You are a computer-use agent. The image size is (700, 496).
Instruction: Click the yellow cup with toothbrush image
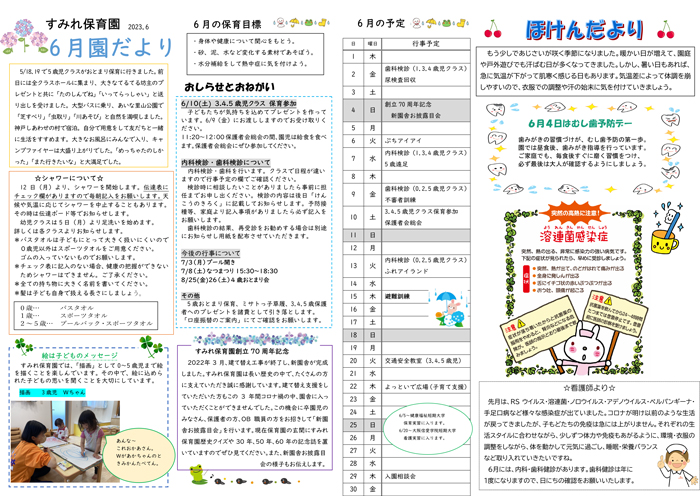(666, 230)
